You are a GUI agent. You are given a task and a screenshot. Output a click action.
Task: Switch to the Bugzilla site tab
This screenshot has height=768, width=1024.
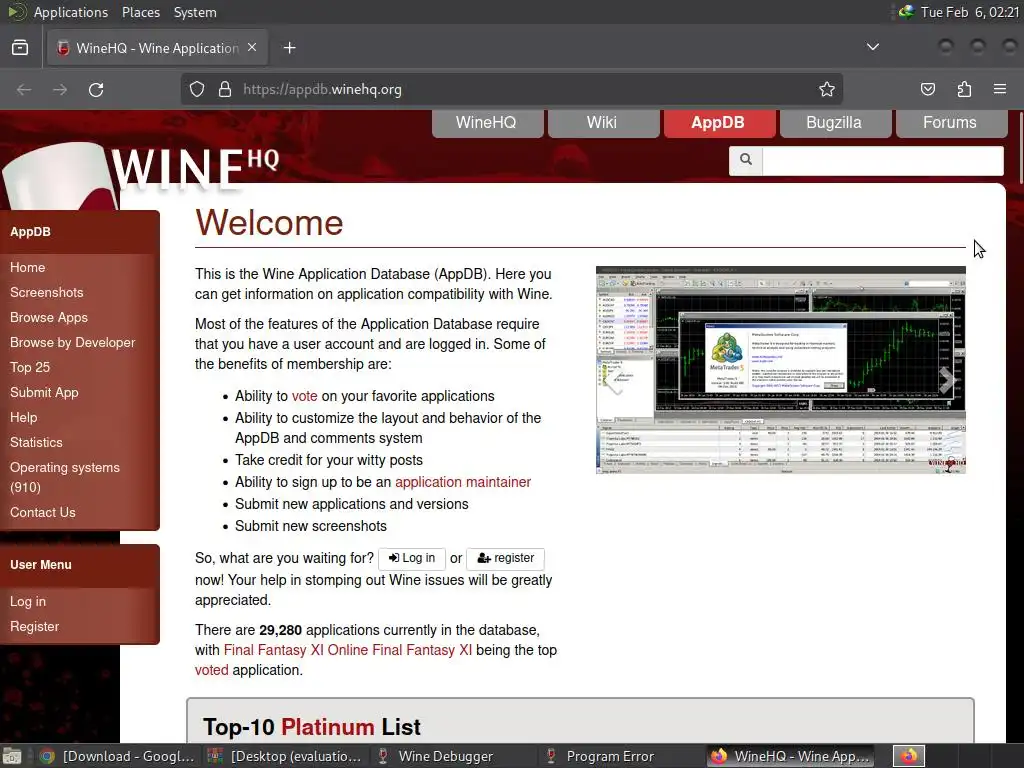point(835,123)
